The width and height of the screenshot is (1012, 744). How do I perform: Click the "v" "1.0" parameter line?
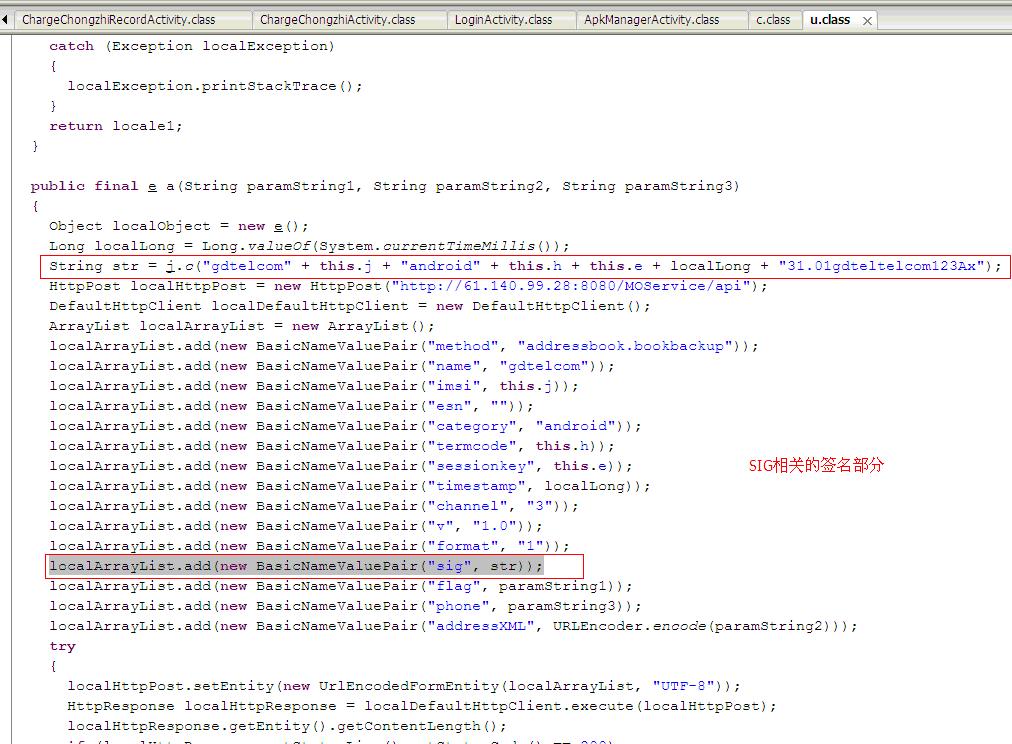296,526
